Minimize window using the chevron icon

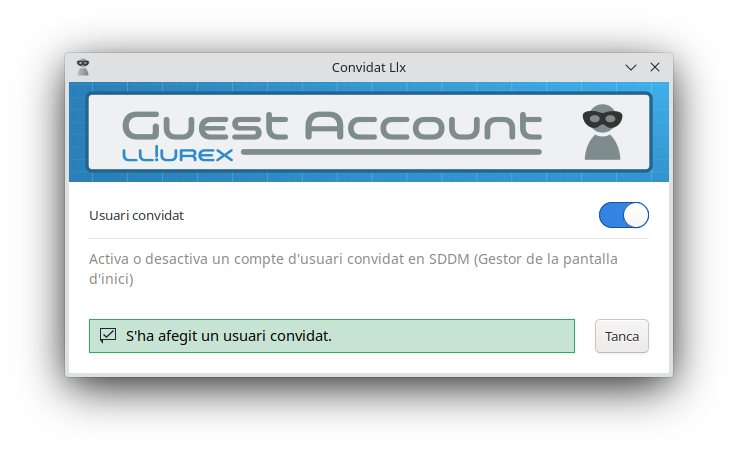click(x=631, y=67)
